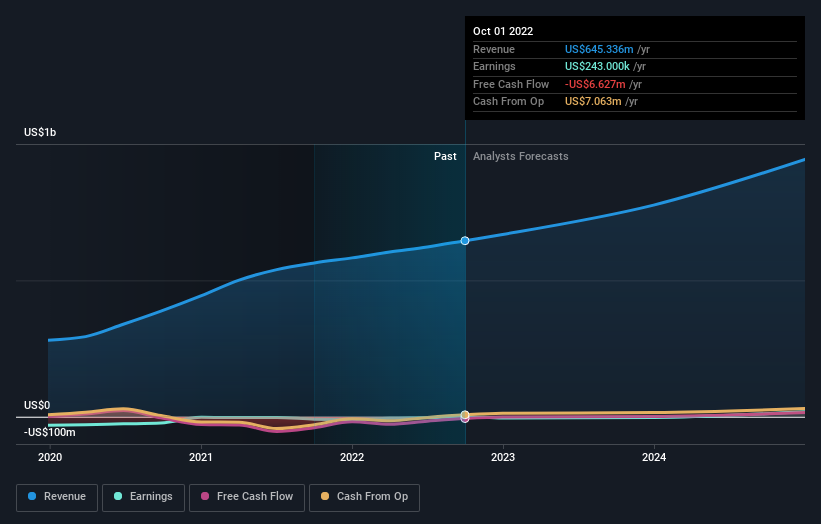Click the 2020 x-axis label
This screenshot has height=524, width=821.
coord(50,457)
